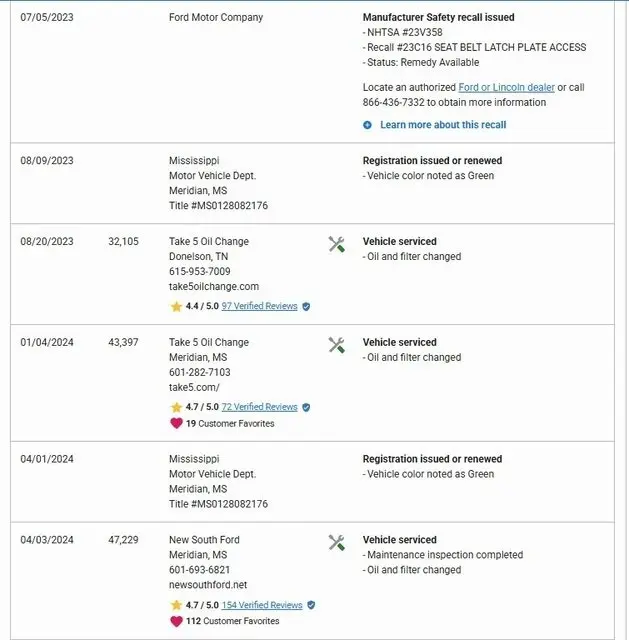Open 154 Verified Reviews link

point(262,605)
